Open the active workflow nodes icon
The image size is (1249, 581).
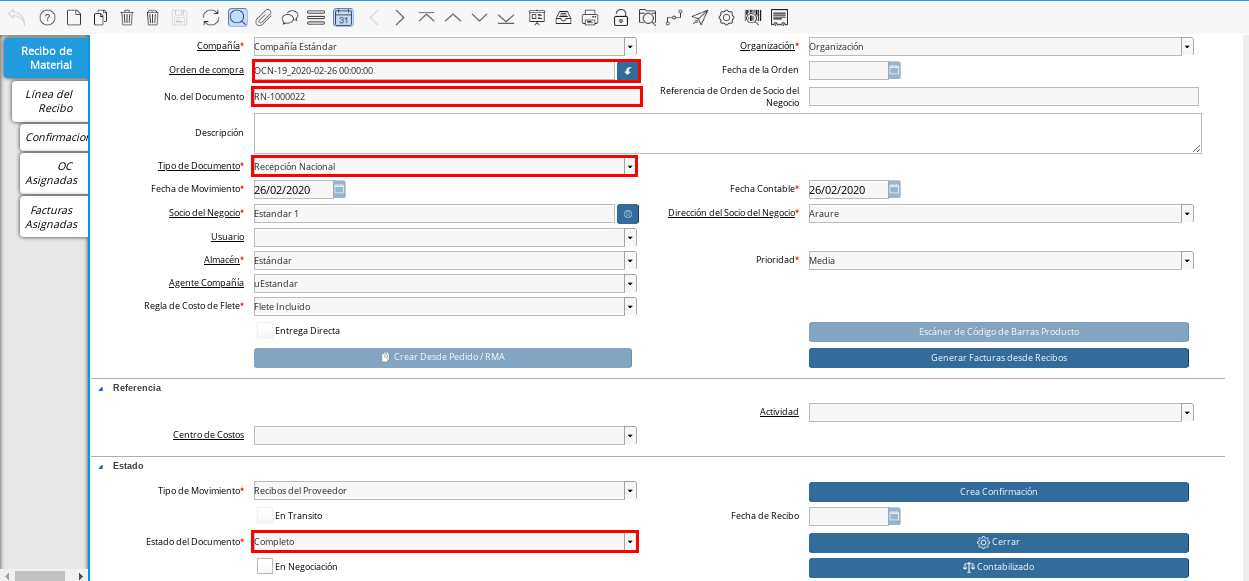674,17
